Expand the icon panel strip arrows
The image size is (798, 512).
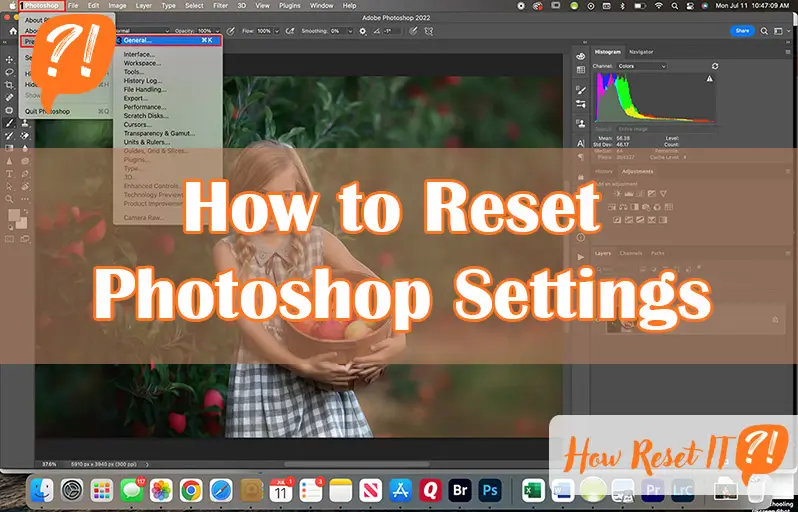point(585,43)
